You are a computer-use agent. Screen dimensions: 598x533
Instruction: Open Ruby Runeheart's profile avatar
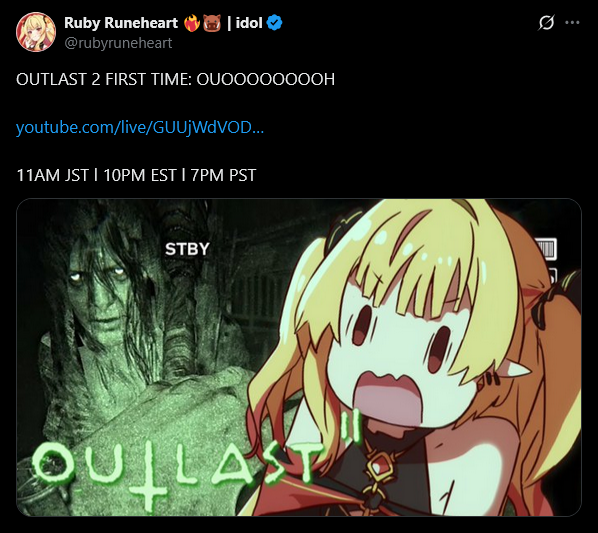pos(36,32)
